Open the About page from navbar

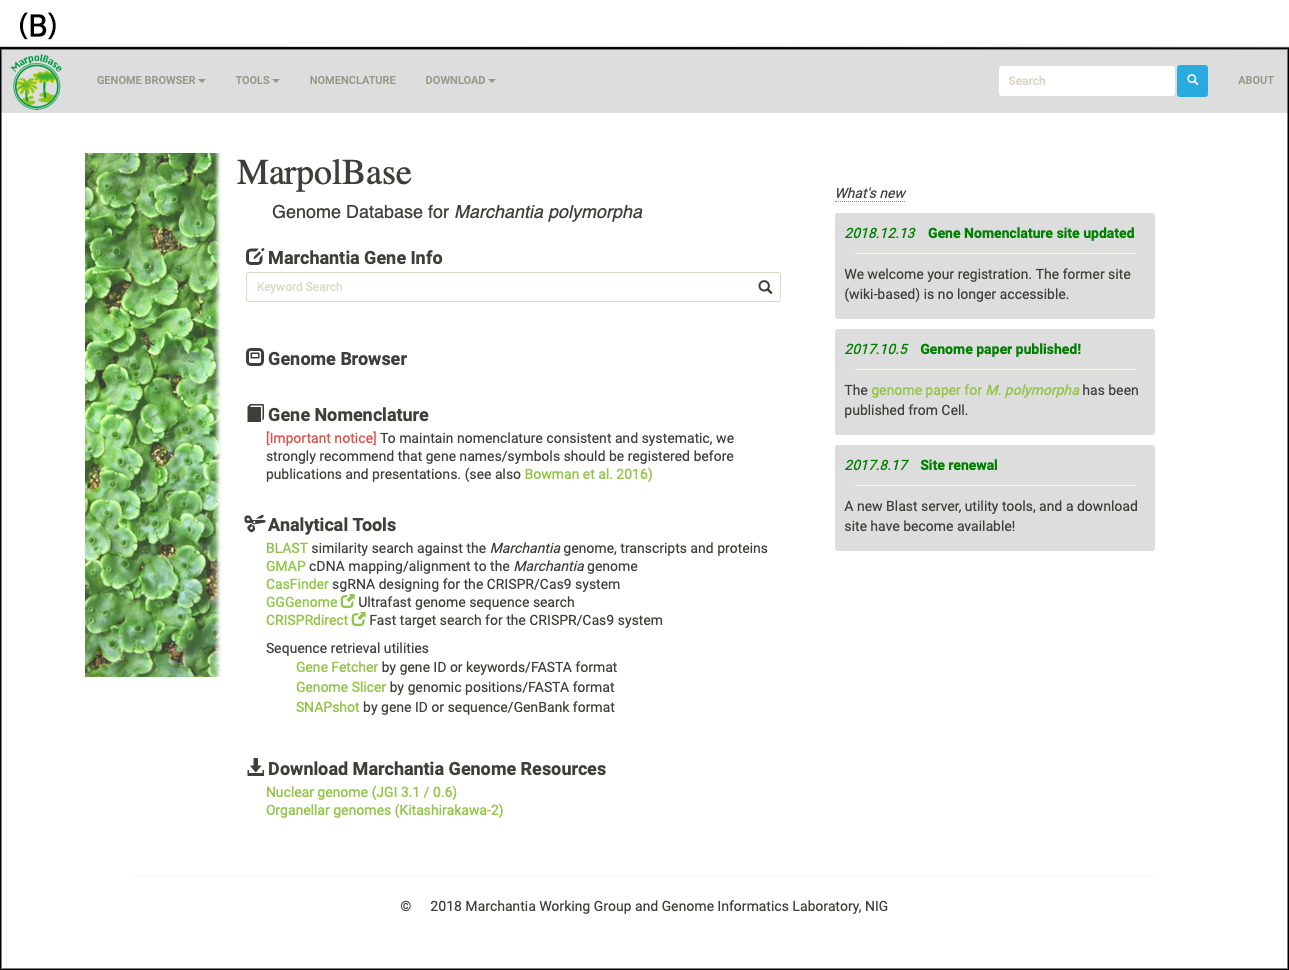(x=1255, y=81)
